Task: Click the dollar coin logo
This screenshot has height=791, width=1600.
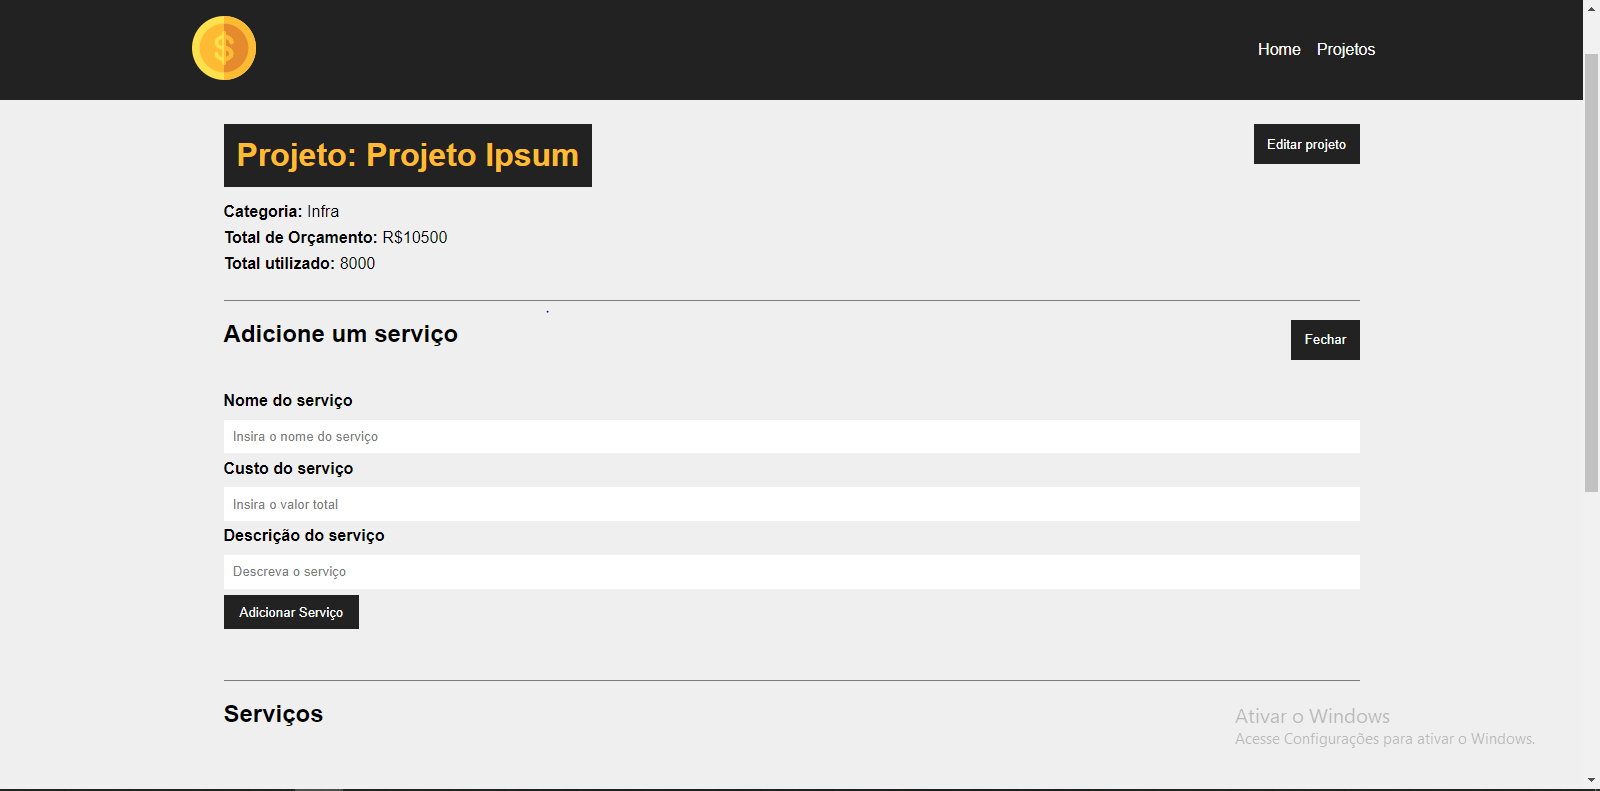Action: [223, 47]
